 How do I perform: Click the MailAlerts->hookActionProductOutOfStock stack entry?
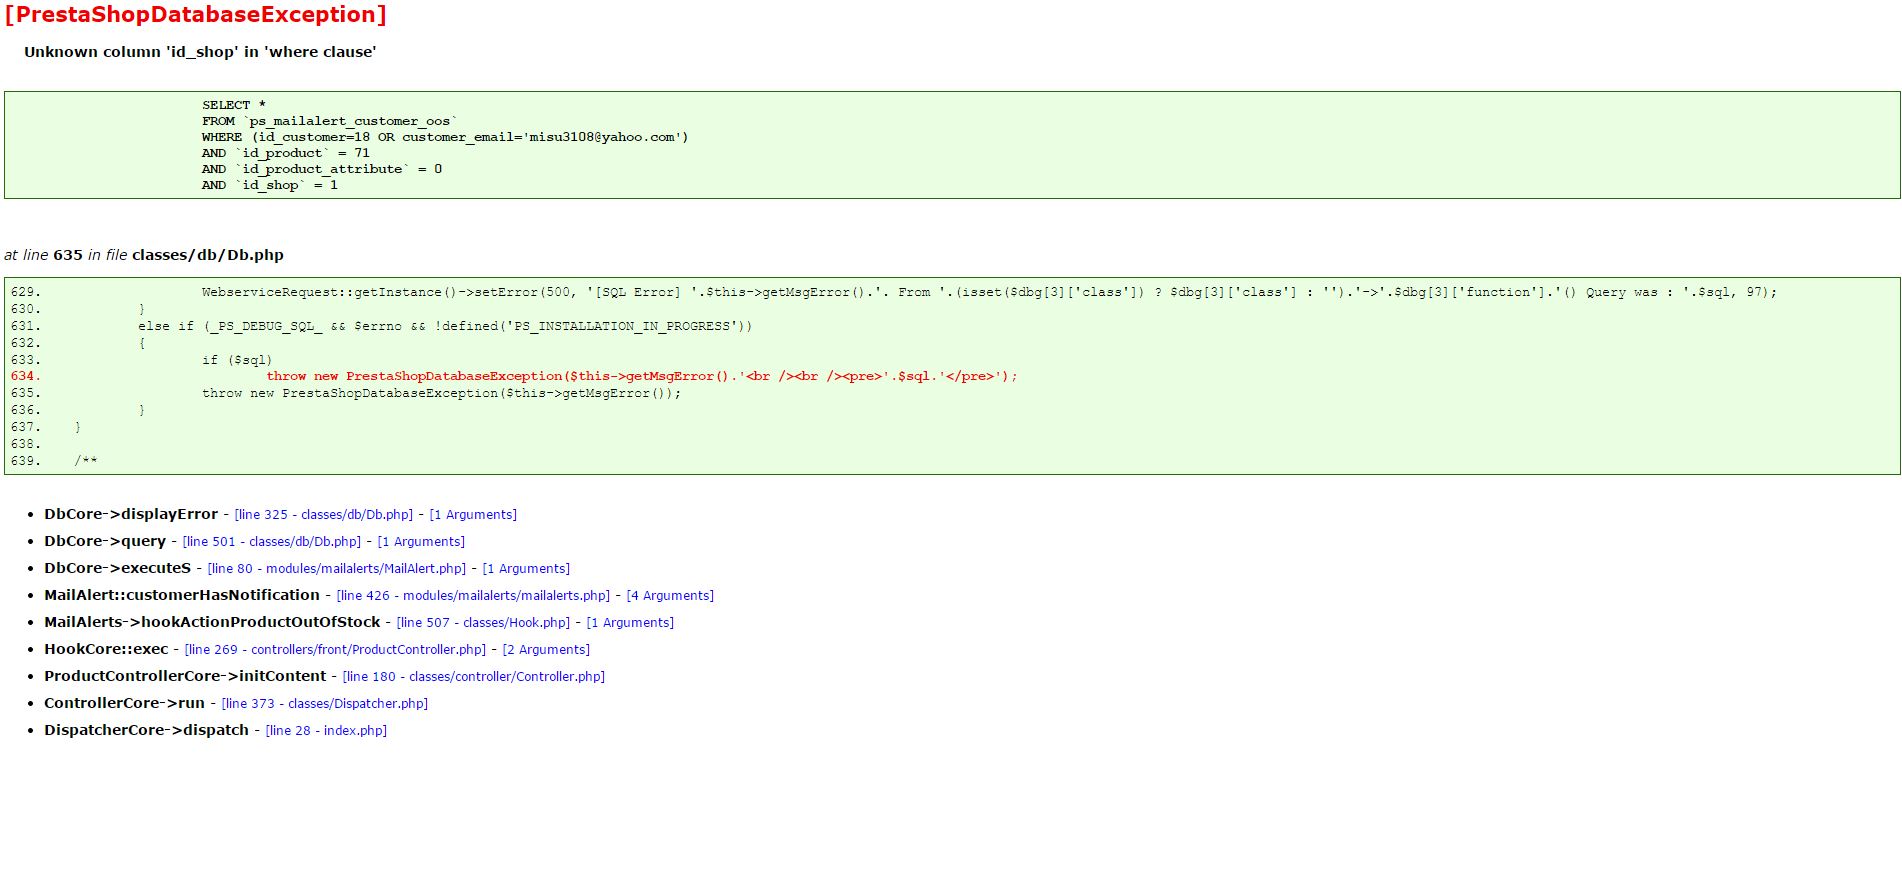coord(212,622)
